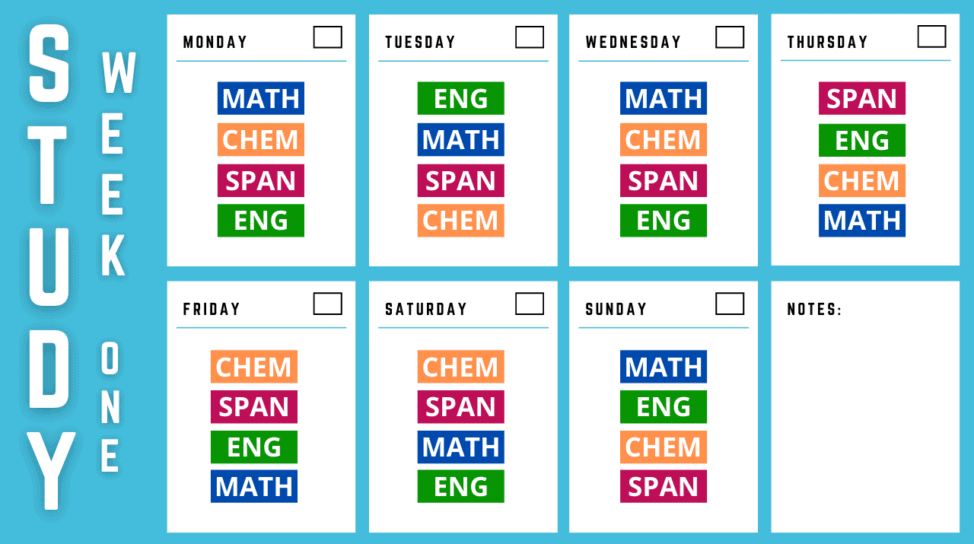Select Monday's blue MATH block

pyautogui.click(x=260, y=99)
